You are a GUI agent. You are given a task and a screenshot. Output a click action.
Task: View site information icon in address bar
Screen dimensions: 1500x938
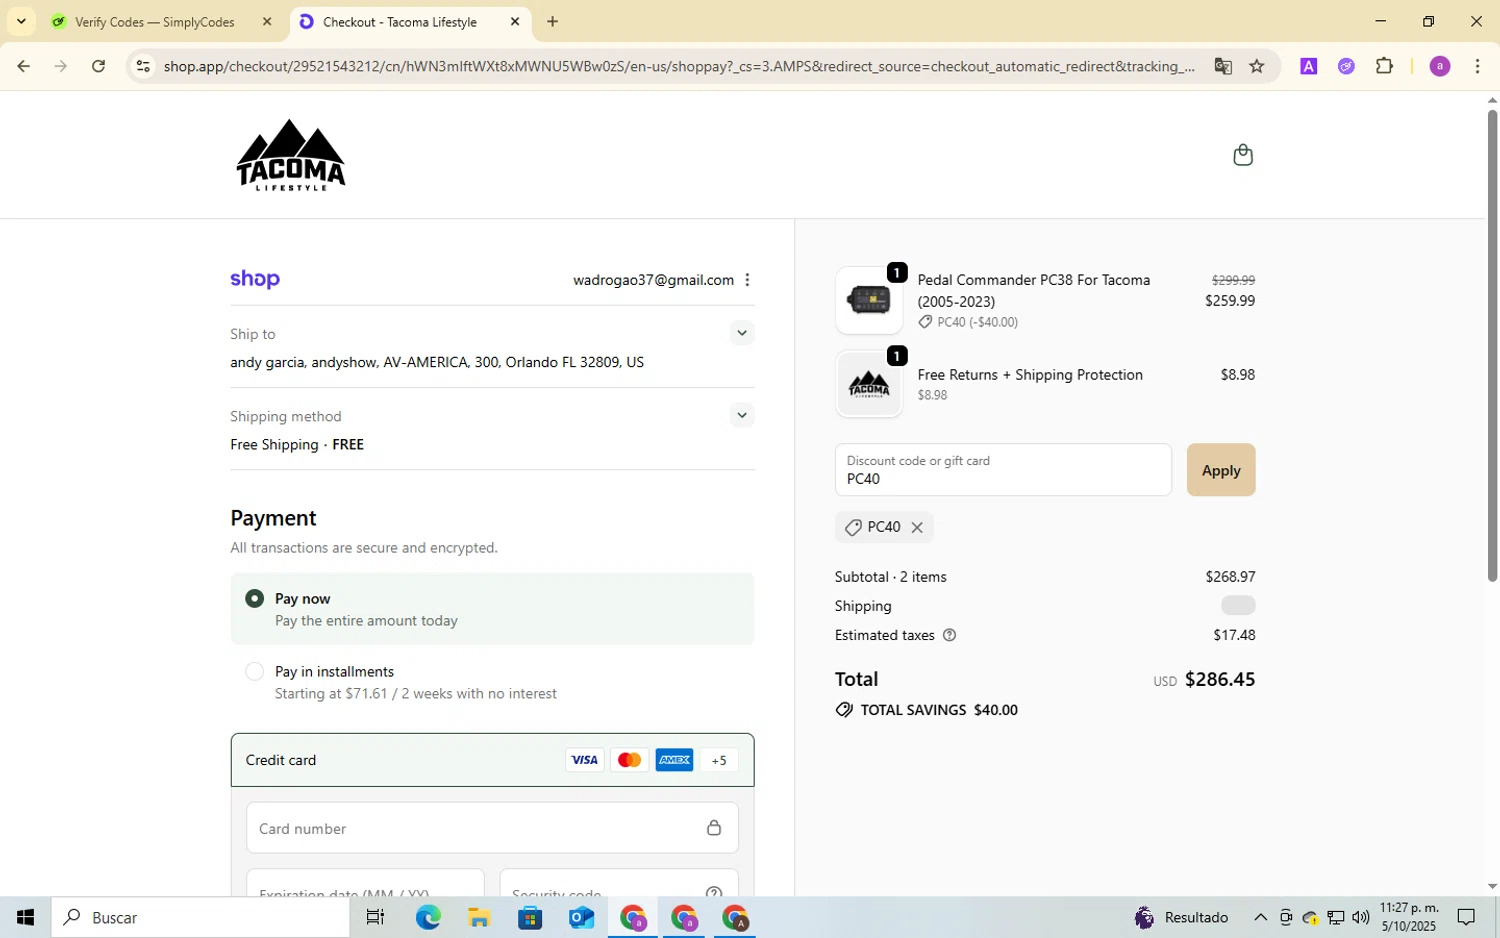[143, 66]
